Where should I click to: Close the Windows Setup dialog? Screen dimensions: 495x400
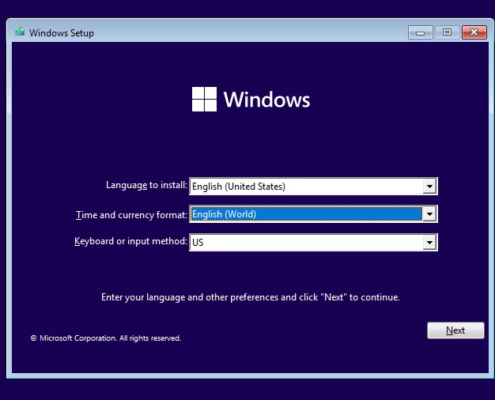pos(474,32)
